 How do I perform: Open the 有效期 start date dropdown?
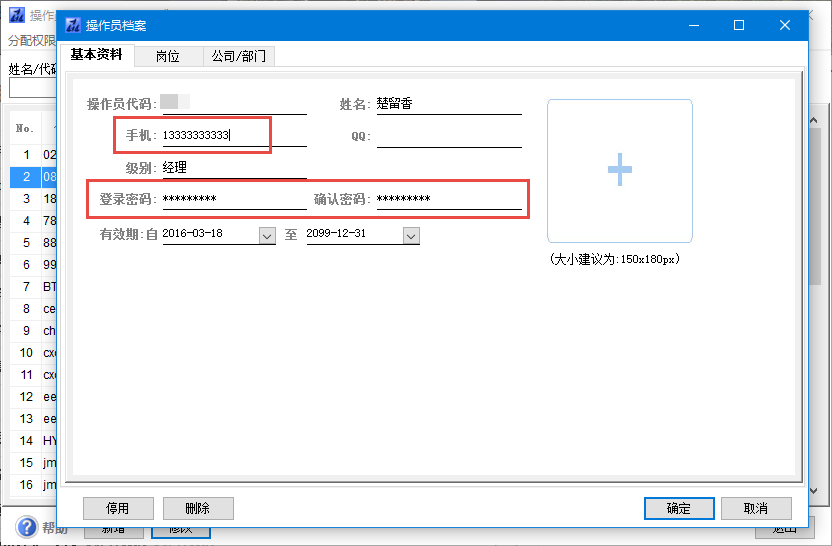pos(267,235)
